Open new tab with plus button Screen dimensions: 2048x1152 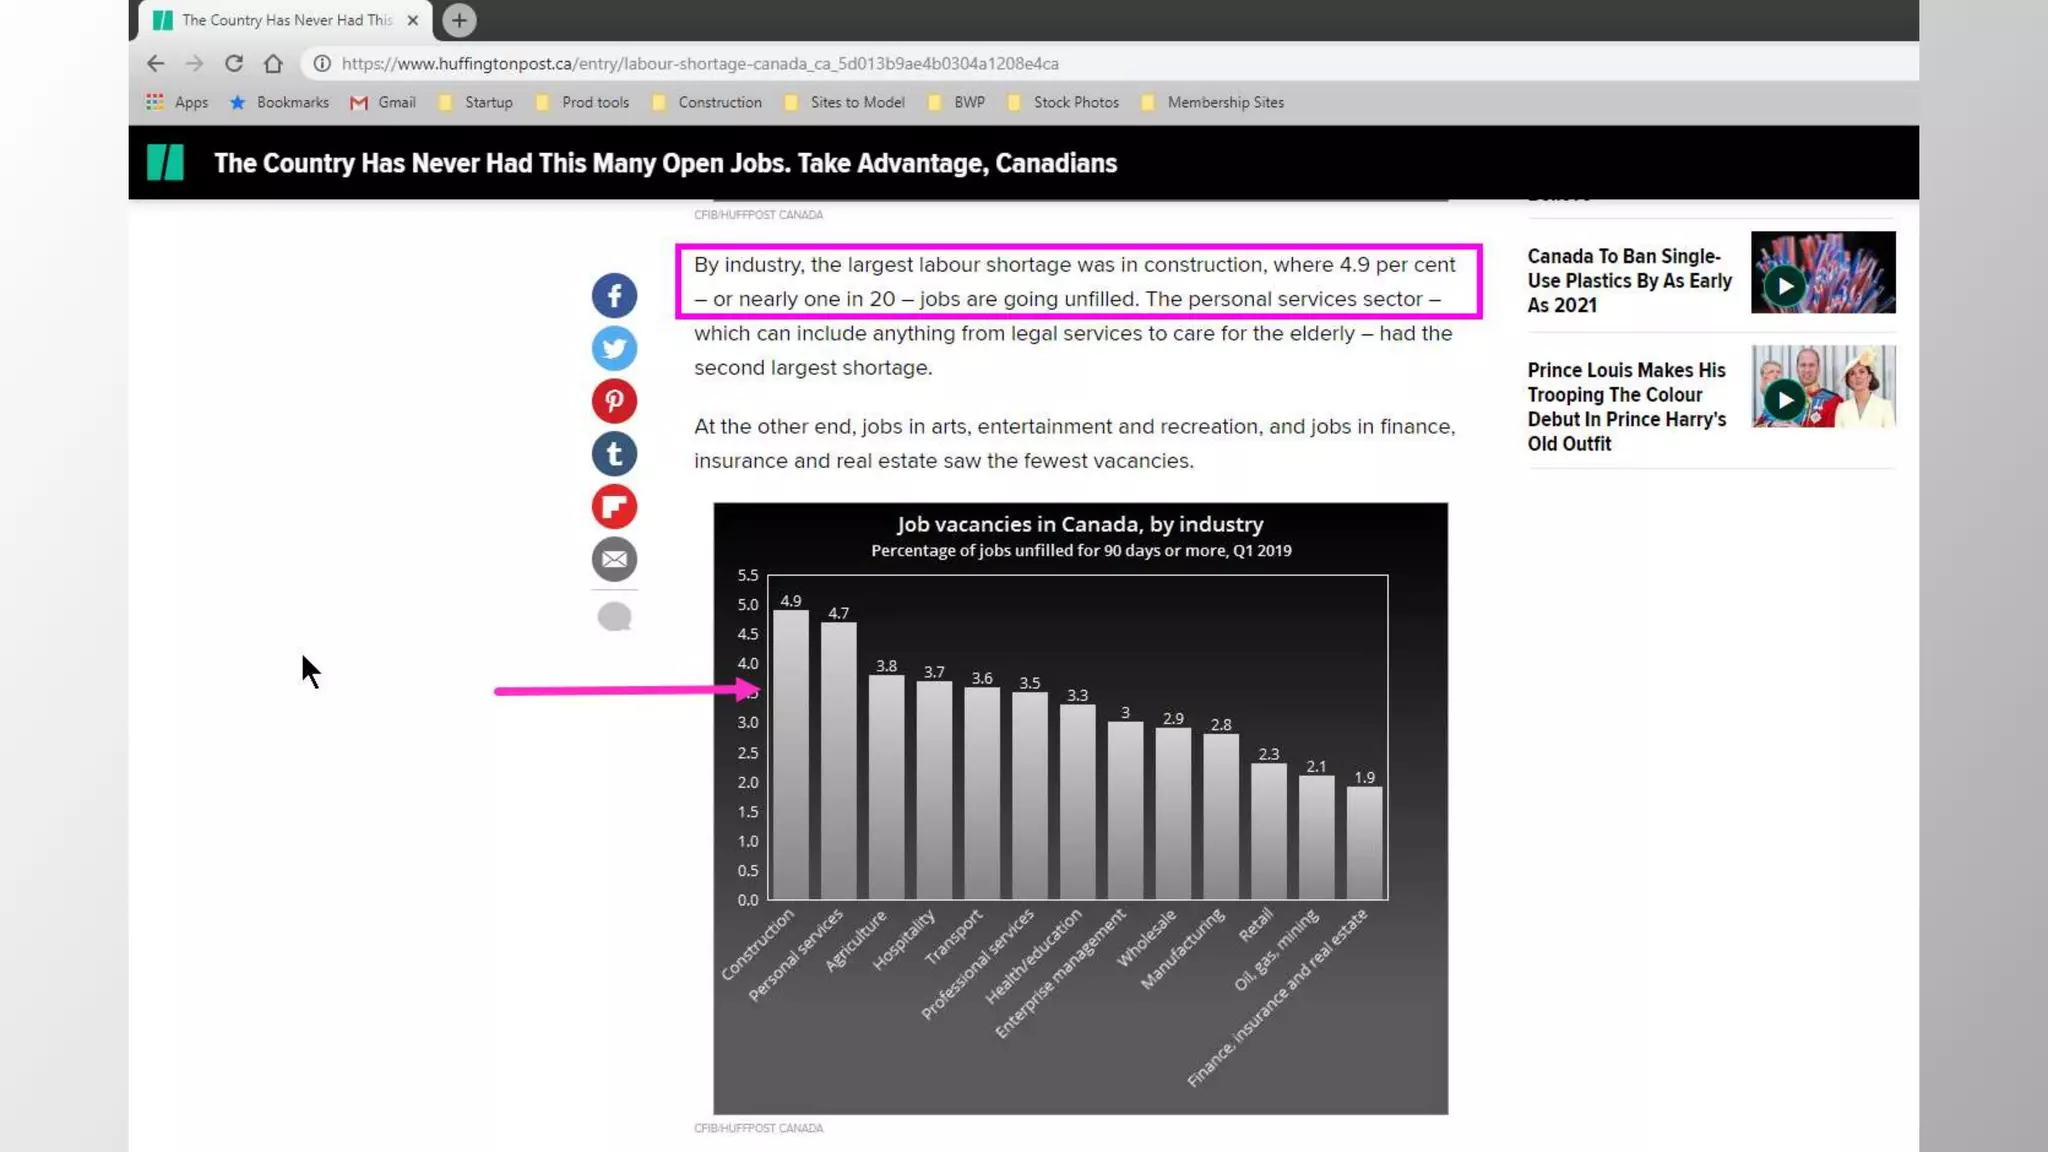click(x=459, y=20)
